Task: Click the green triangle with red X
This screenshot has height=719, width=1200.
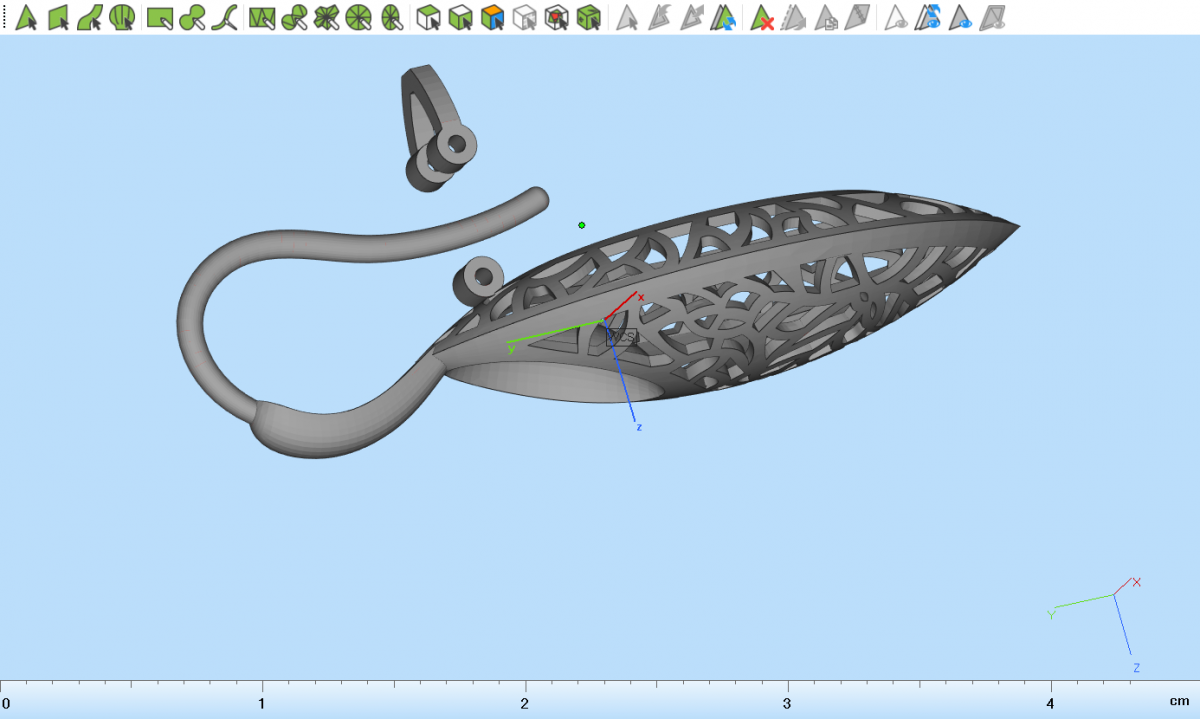Action: click(x=763, y=17)
